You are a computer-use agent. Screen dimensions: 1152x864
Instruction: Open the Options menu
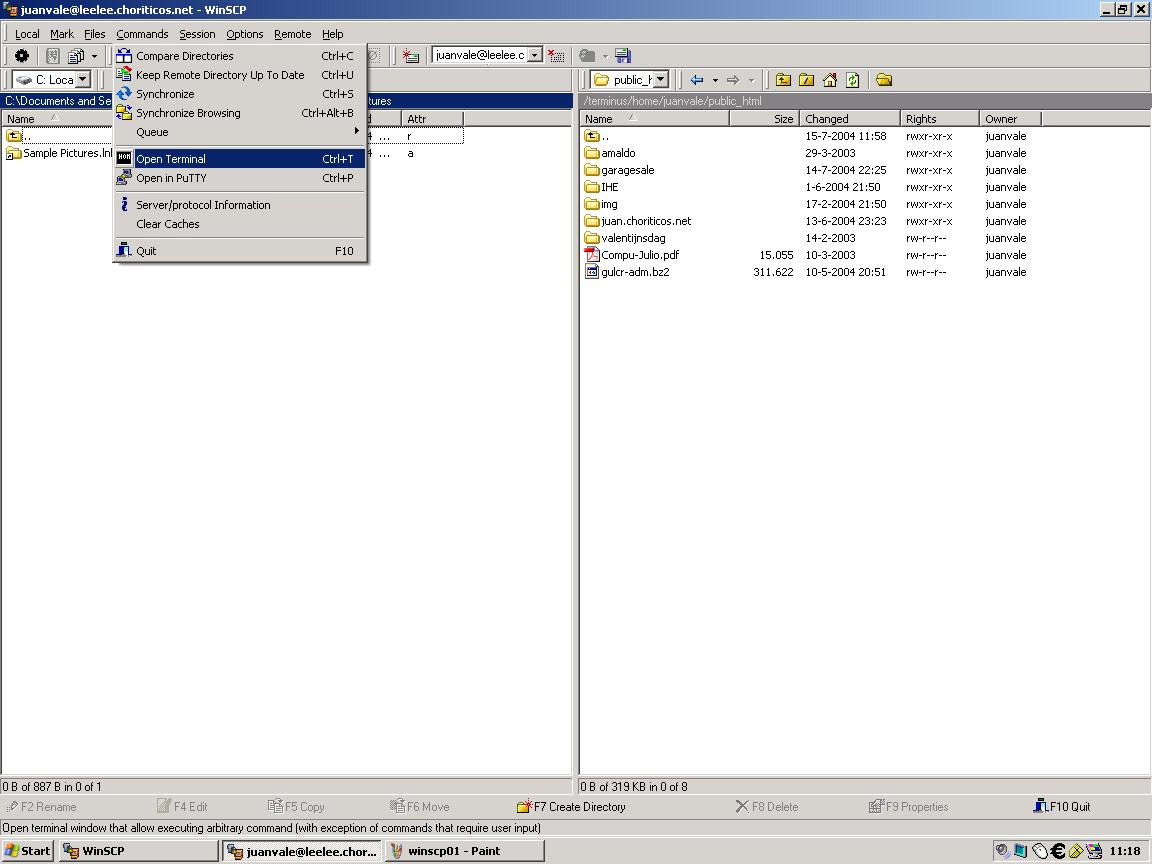click(x=245, y=34)
